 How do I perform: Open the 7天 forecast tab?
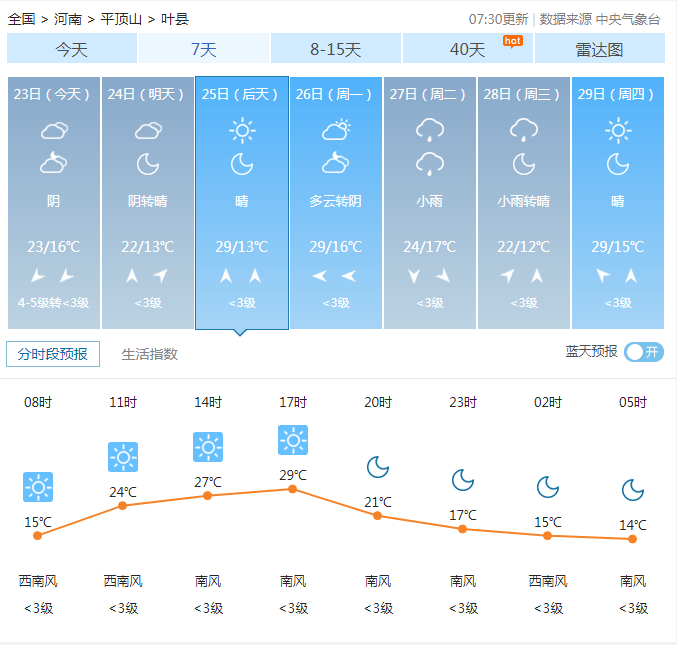coord(204,49)
